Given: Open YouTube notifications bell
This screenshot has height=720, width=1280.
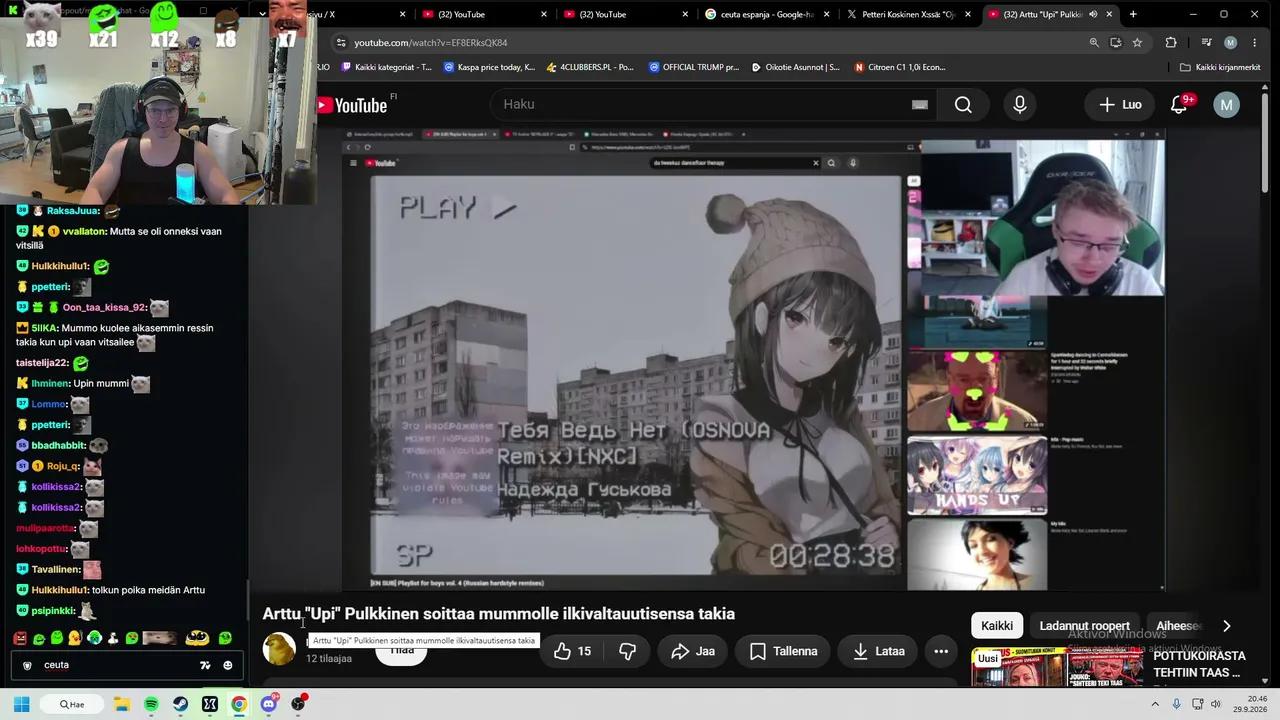Looking at the screenshot, I should 1179,105.
